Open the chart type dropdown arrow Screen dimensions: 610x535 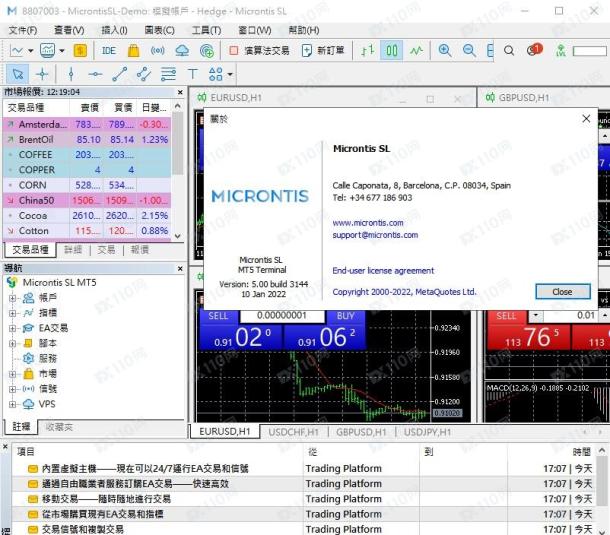[30, 51]
